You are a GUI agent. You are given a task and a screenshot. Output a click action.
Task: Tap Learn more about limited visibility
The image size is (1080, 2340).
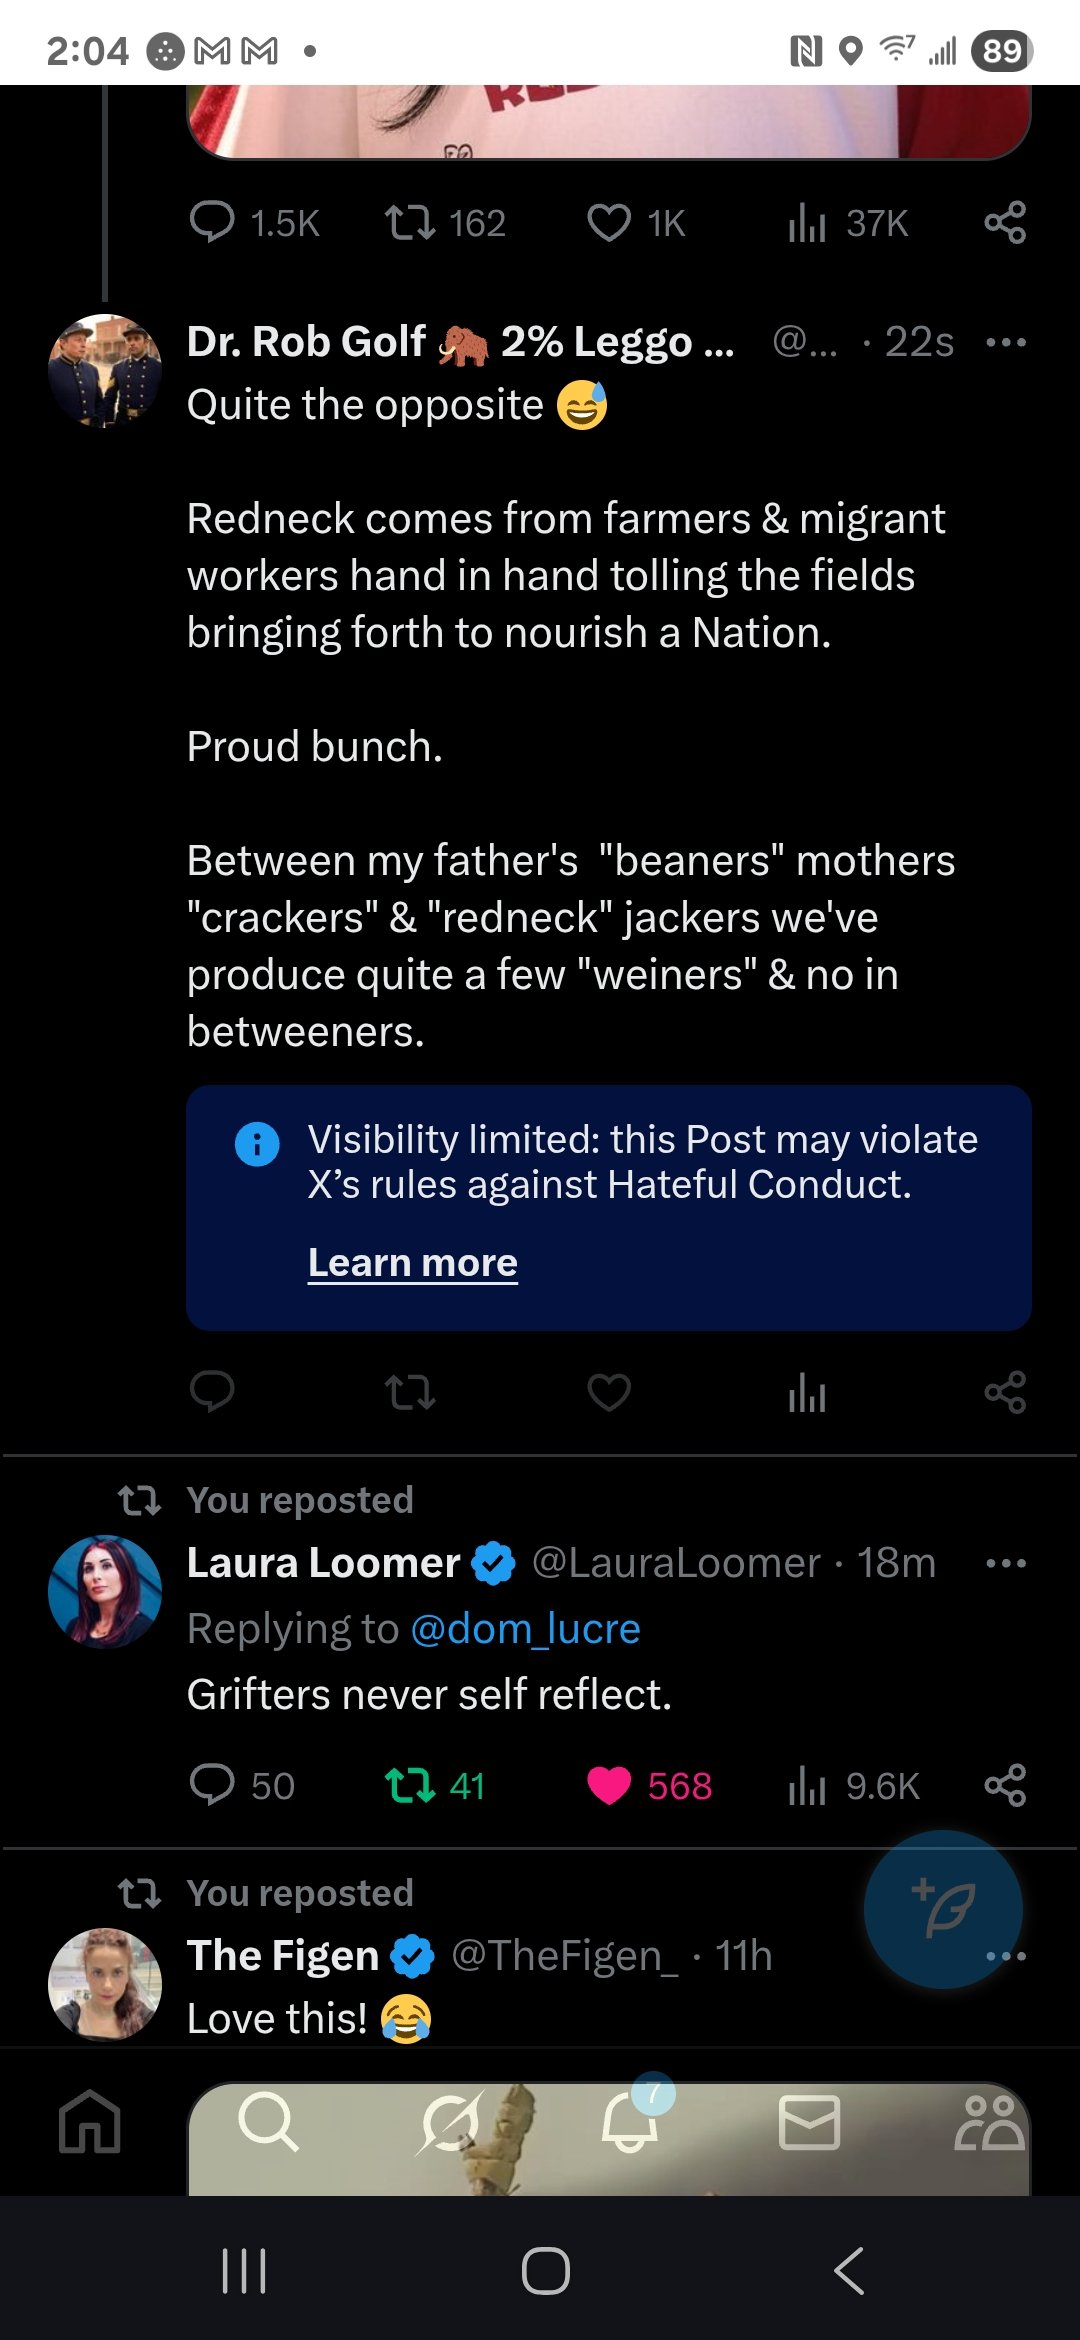coord(412,1263)
